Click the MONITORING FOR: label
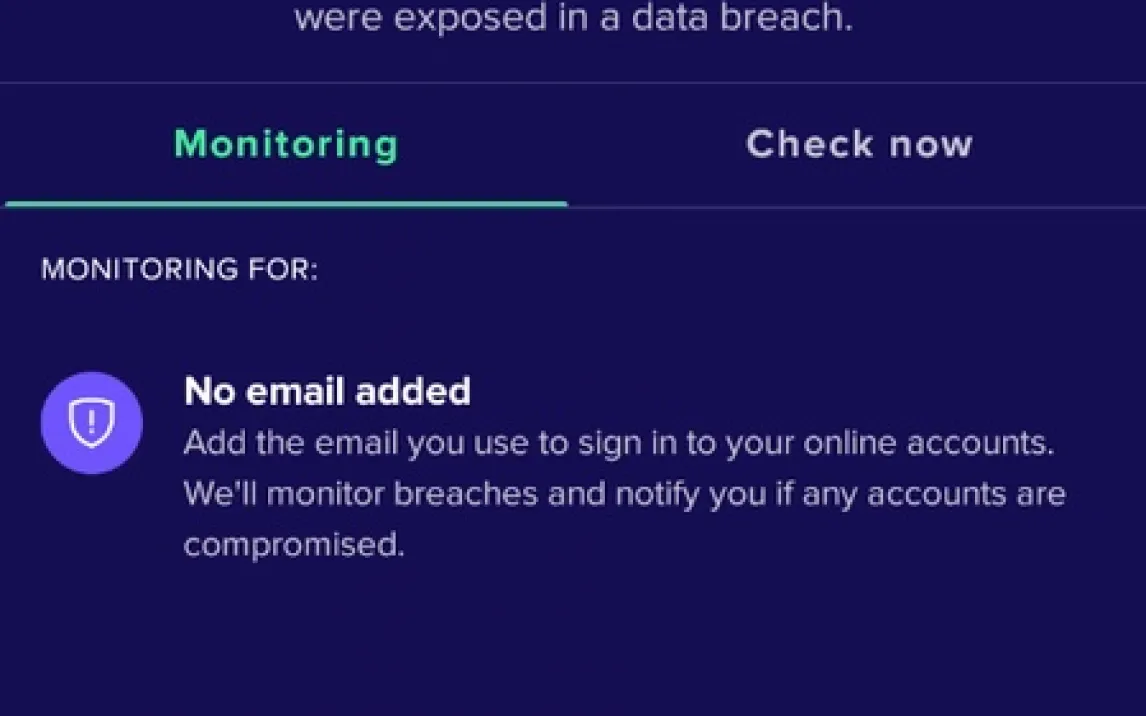The image size is (1146, 716). (x=180, y=270)
